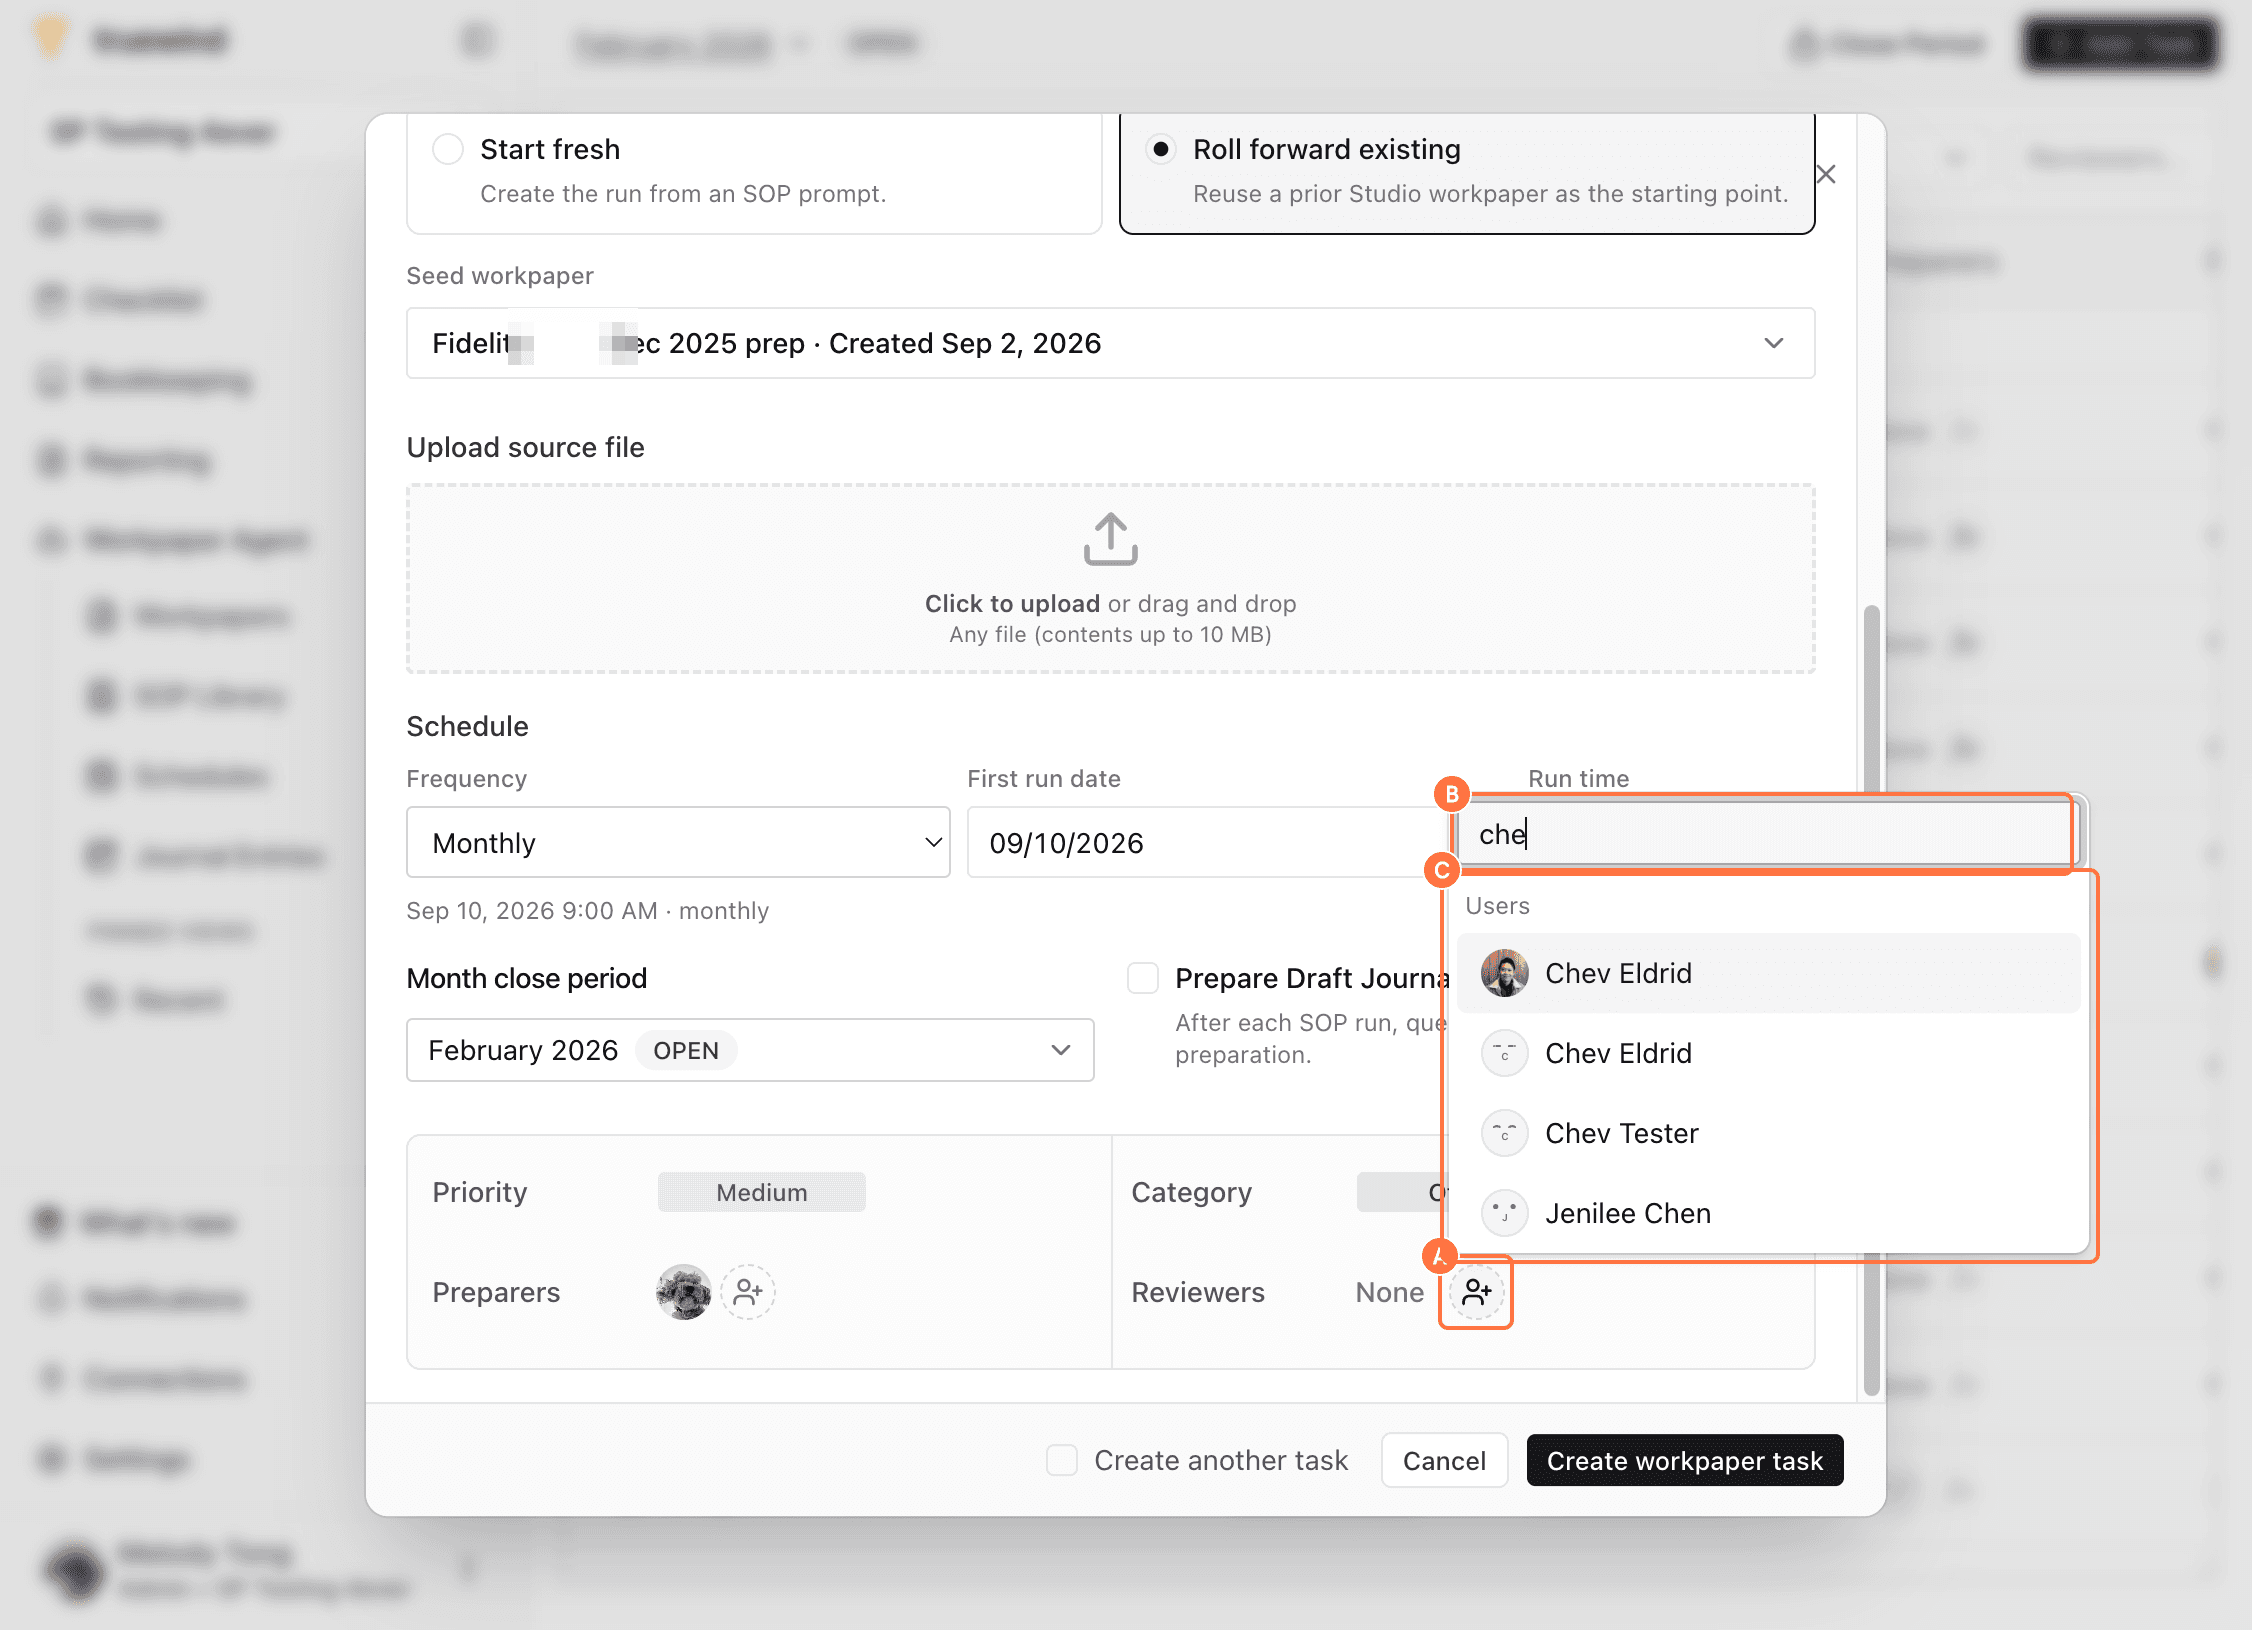This screenshot has width=2252, height=1630.
Task: Select Chev Eldrid without a photo avatar
Action: 1768,1053
